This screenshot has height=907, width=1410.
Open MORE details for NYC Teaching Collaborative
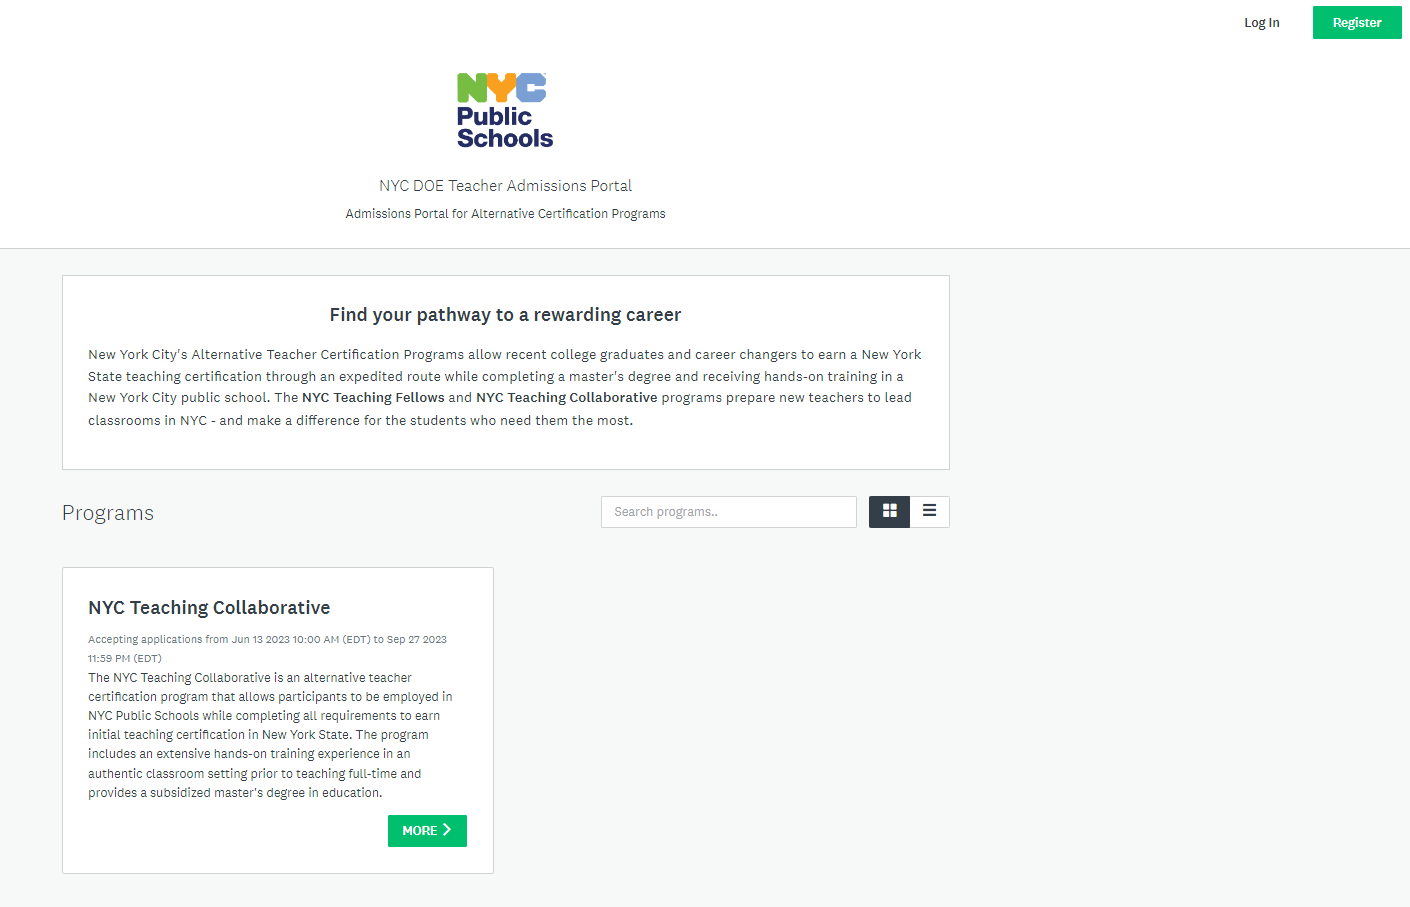click(x=427, y=831)
